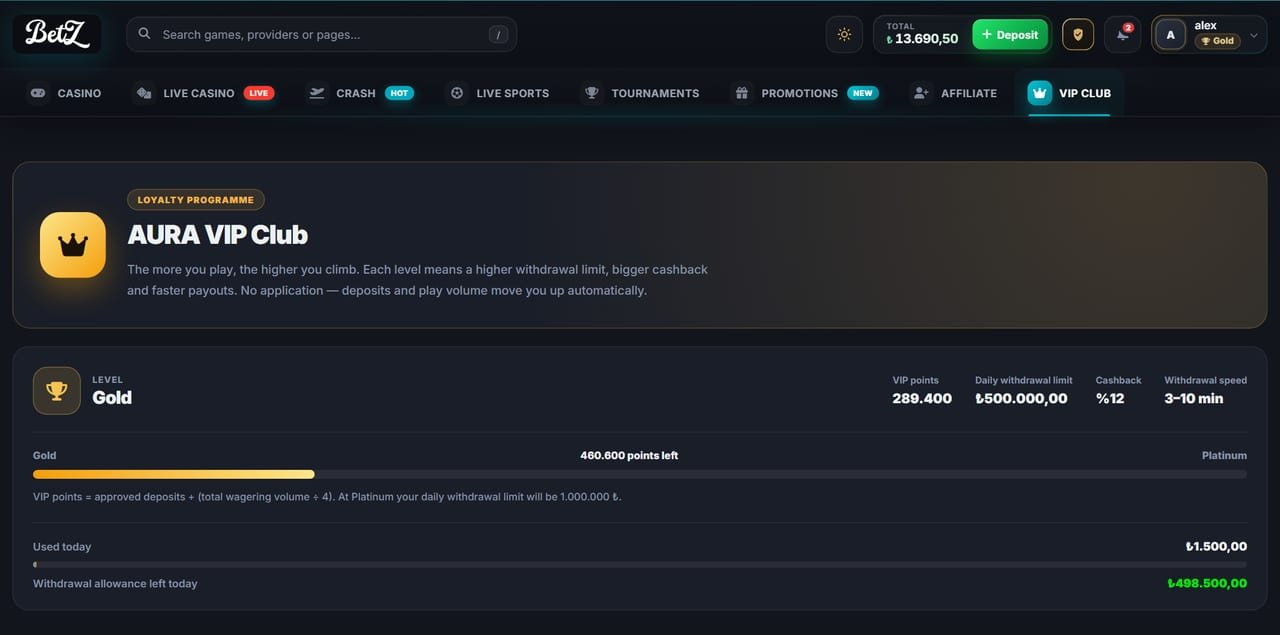Click withdrawal speed 3–10 min
The height and width of the screenshot is (635, 1280).
tap(1194, 398)
